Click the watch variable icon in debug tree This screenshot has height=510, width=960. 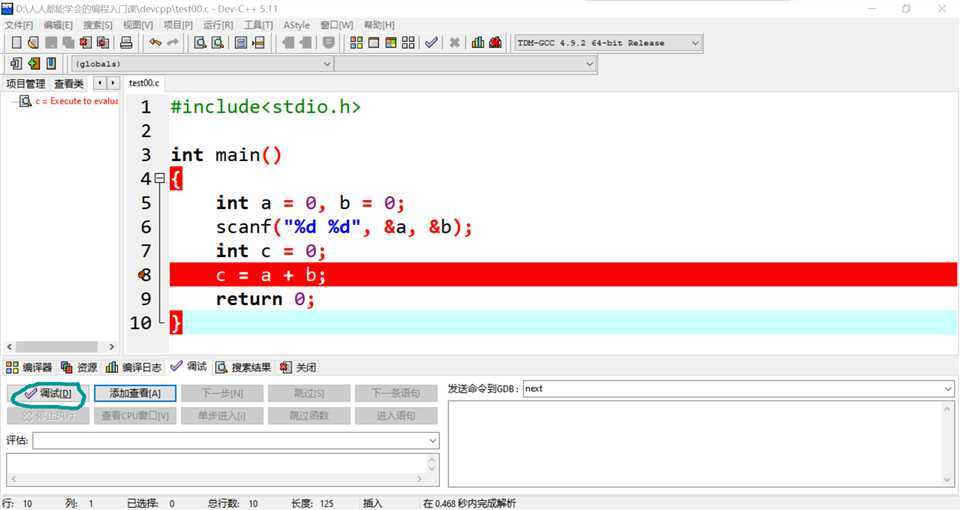point(25,101)
